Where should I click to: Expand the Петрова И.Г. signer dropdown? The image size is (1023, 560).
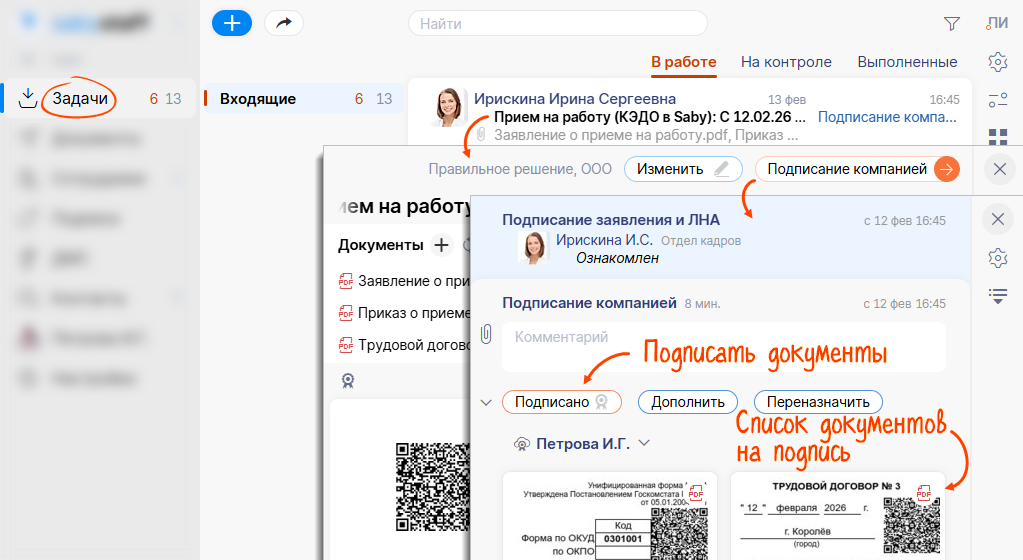(644, 443)
